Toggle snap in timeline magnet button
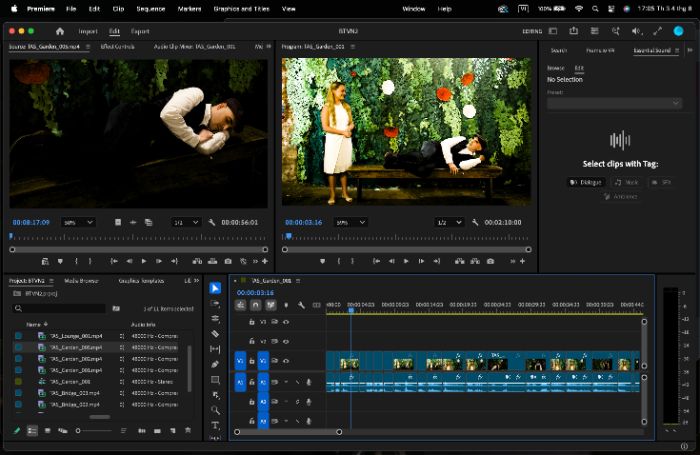The image size is (700, 455). click(x=255, y=305)
